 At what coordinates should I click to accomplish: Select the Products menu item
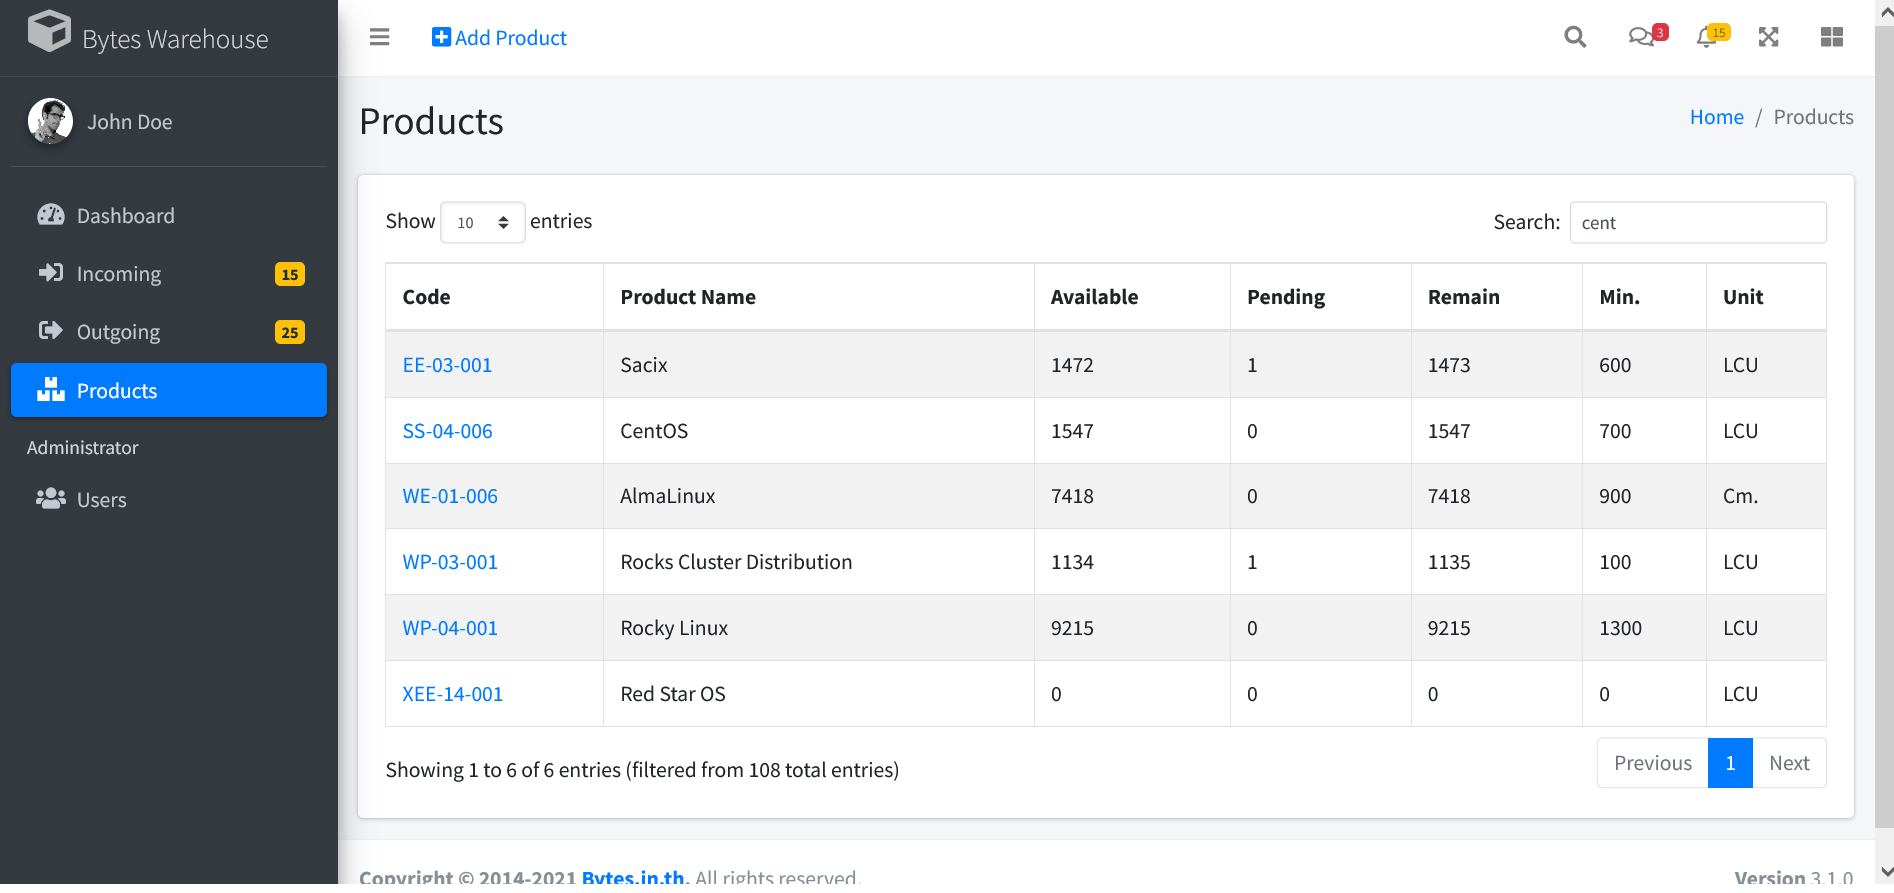click(x=169, y=390)
